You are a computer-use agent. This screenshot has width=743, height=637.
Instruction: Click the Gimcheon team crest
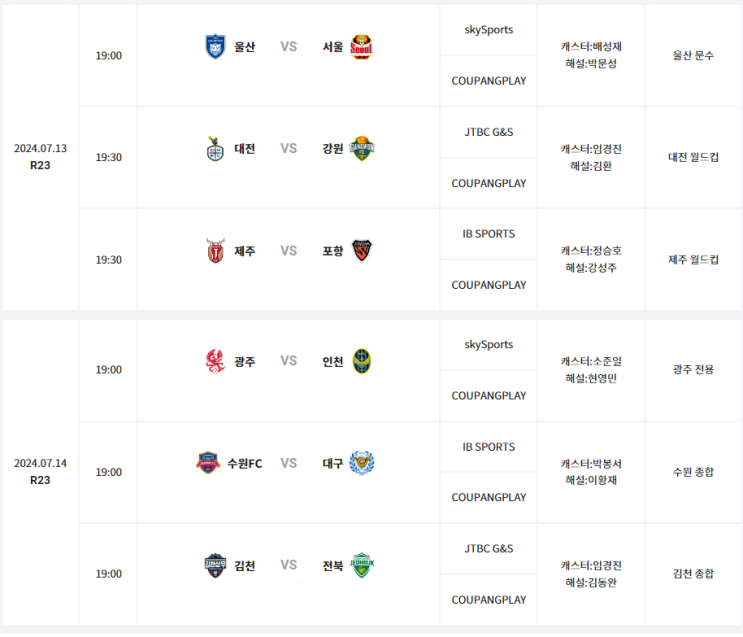[214, 565]
